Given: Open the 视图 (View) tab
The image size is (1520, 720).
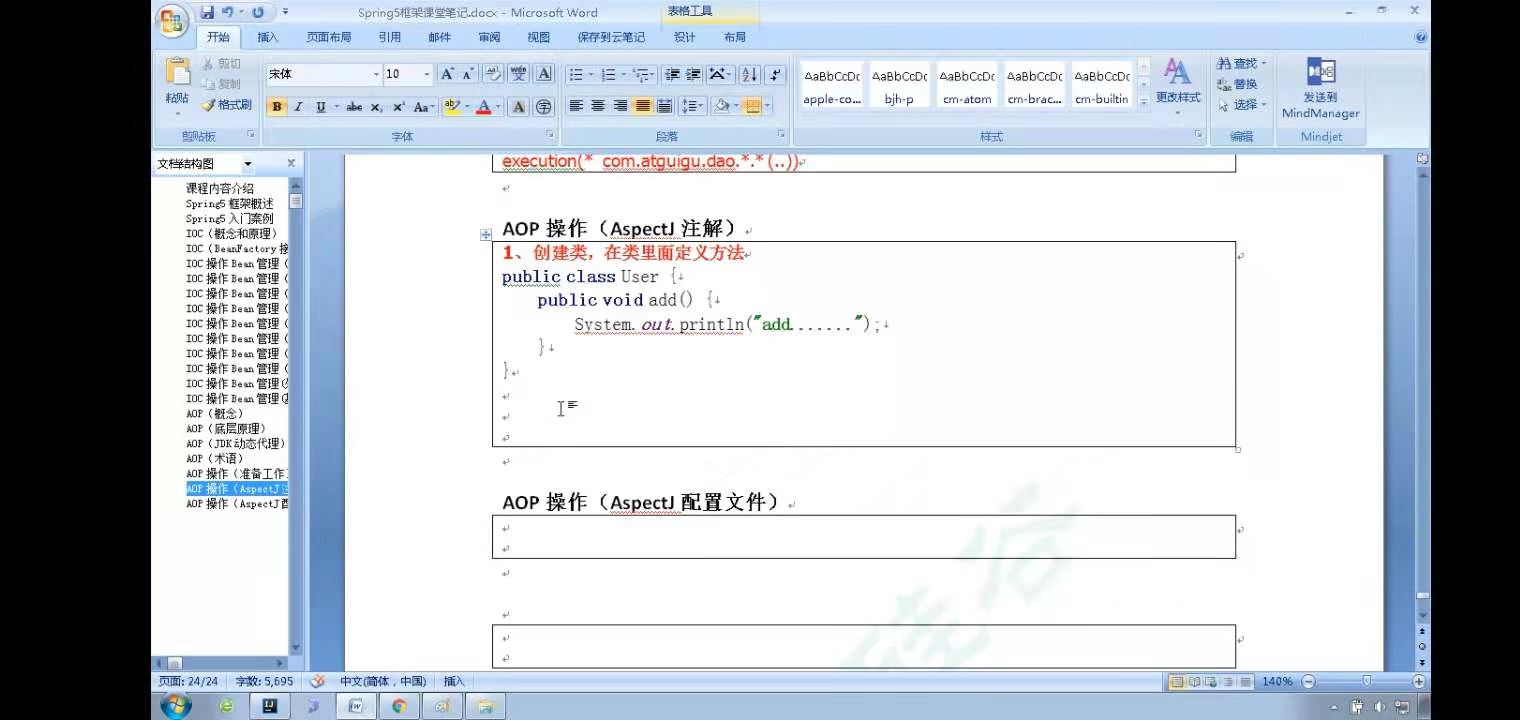Looking at the screenshot, I should tap(538, 37).
